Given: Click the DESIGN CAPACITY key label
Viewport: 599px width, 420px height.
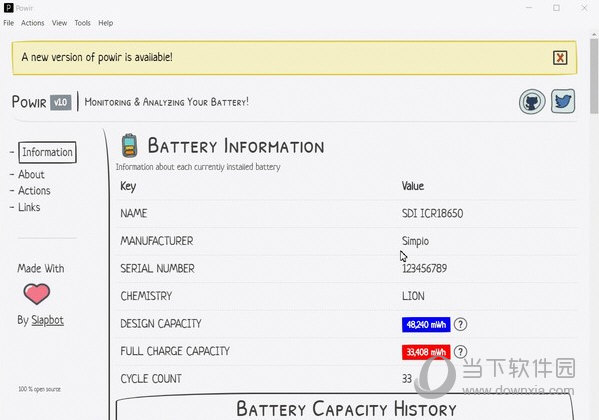Looking at the screenshot, I should (x=161, y=324).
